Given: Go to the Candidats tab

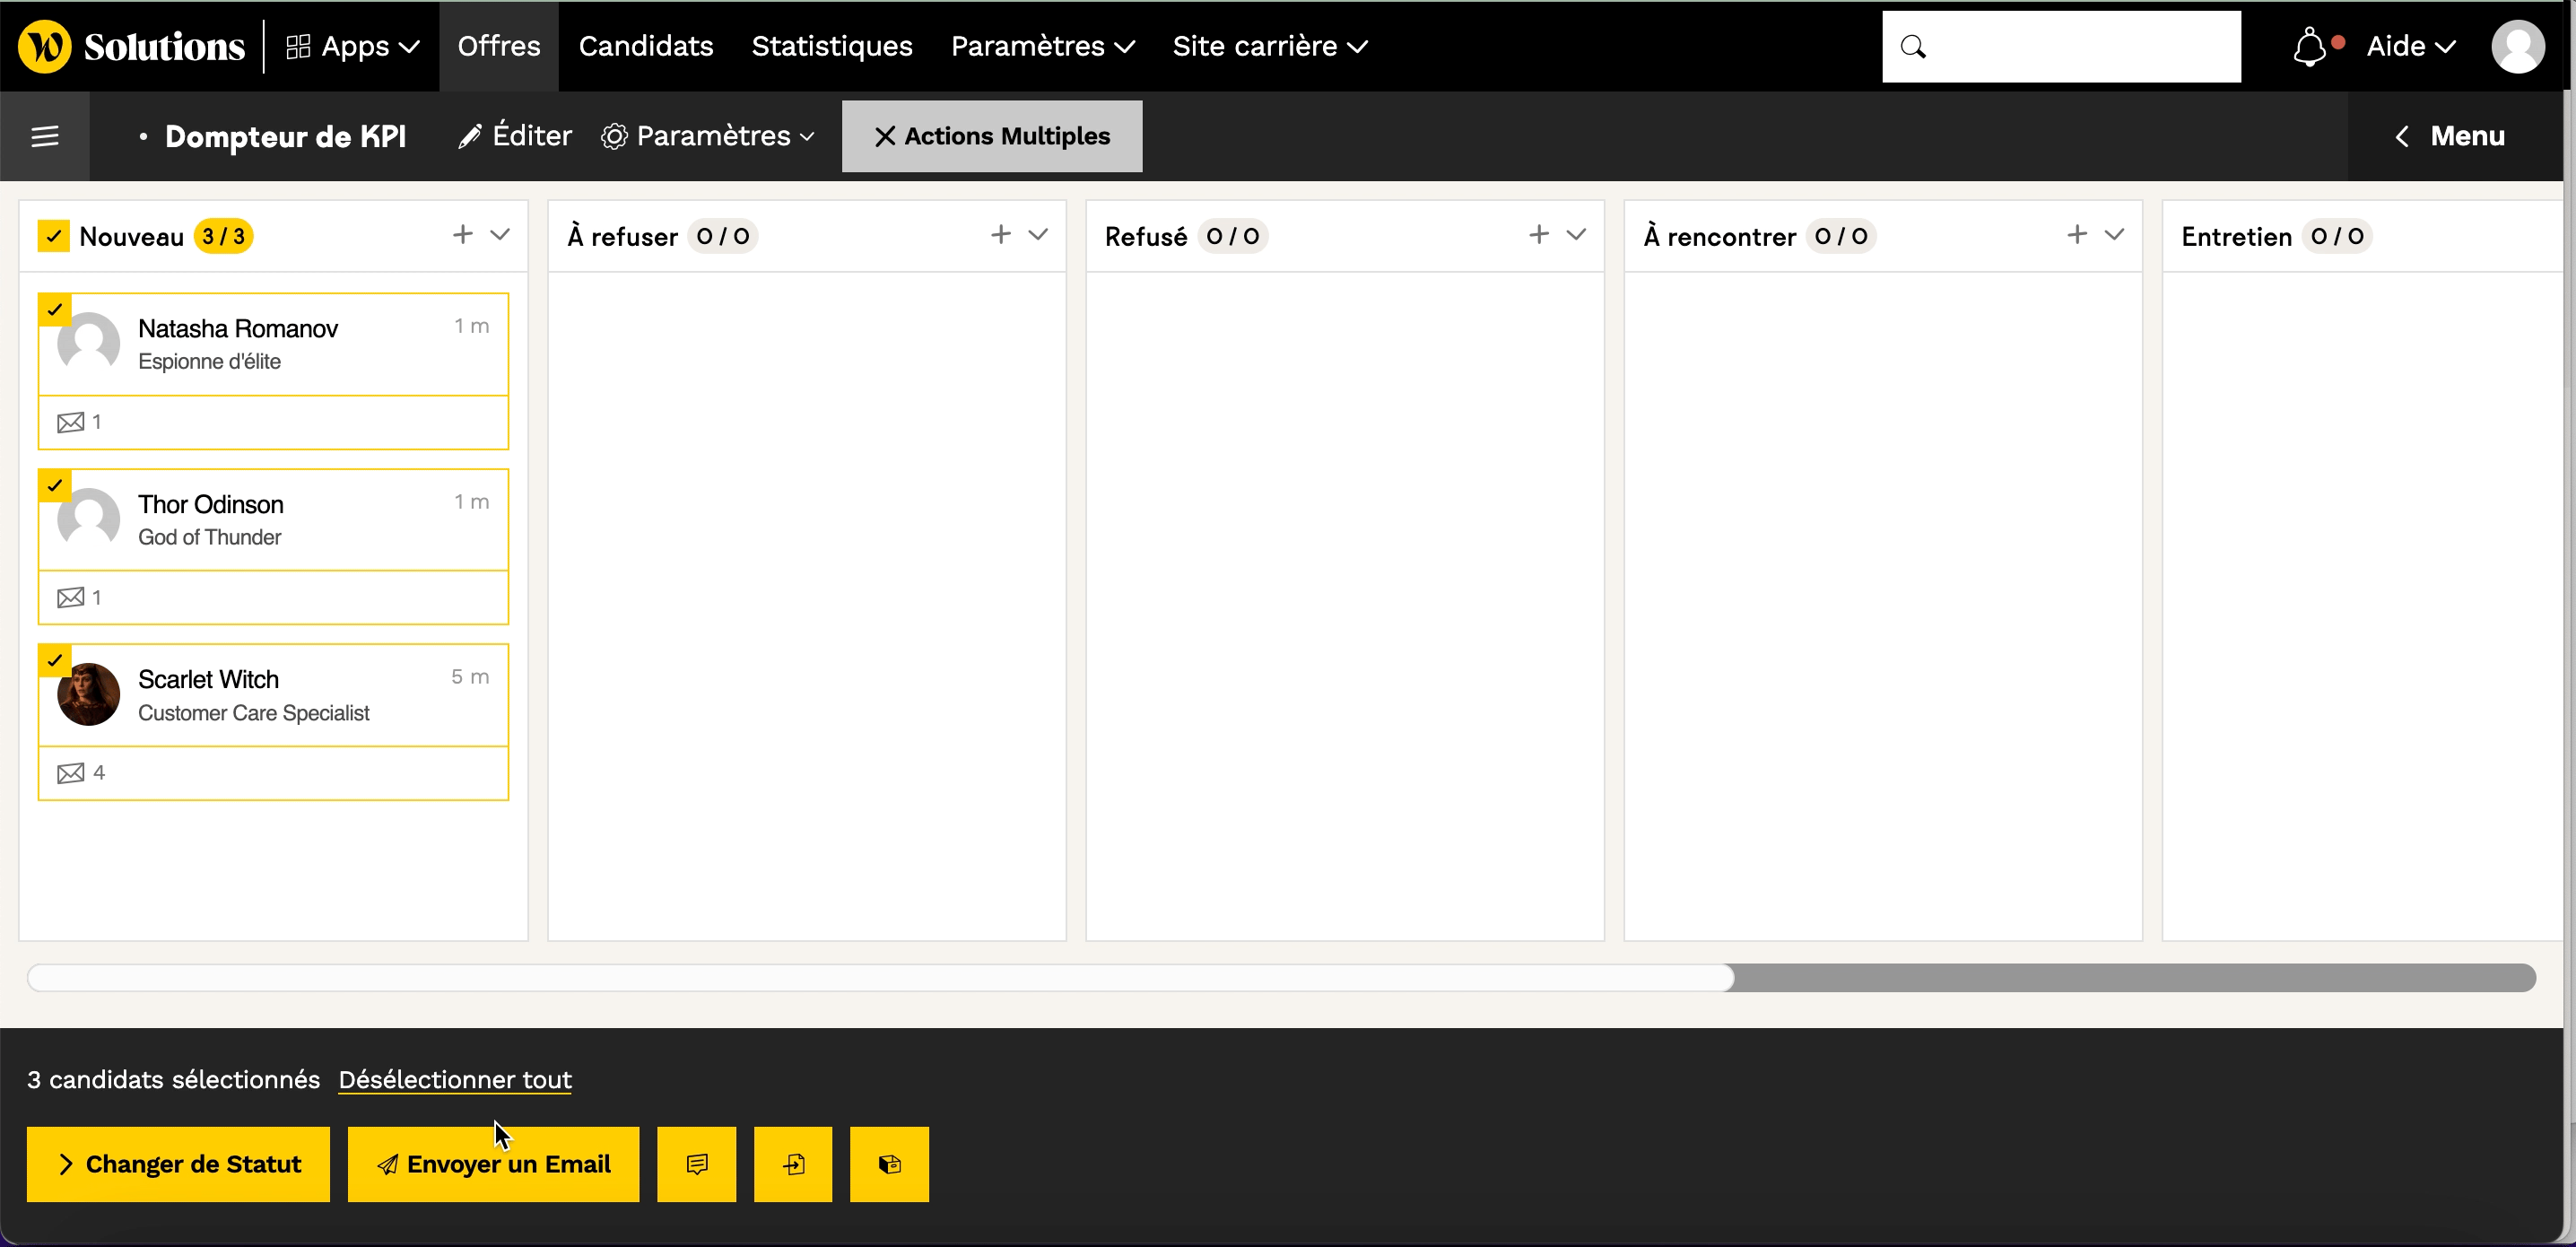Looking at the screenshot, I should (x=645, y=47).
